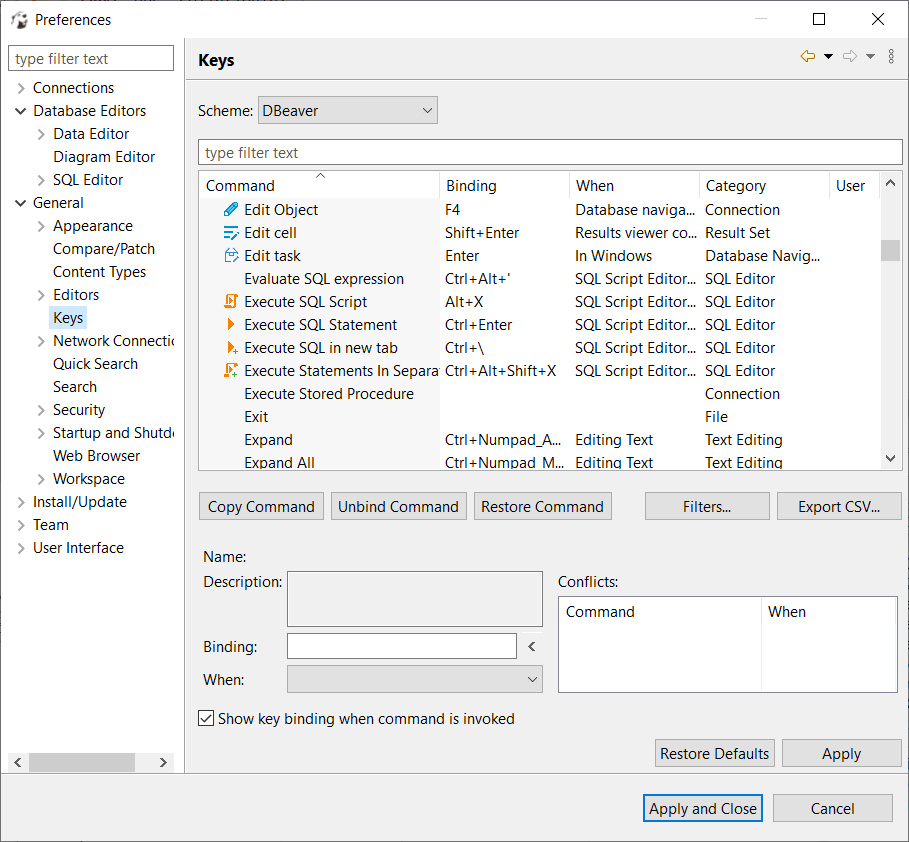Select the Execute Stored Procedure row

(539, 394)
